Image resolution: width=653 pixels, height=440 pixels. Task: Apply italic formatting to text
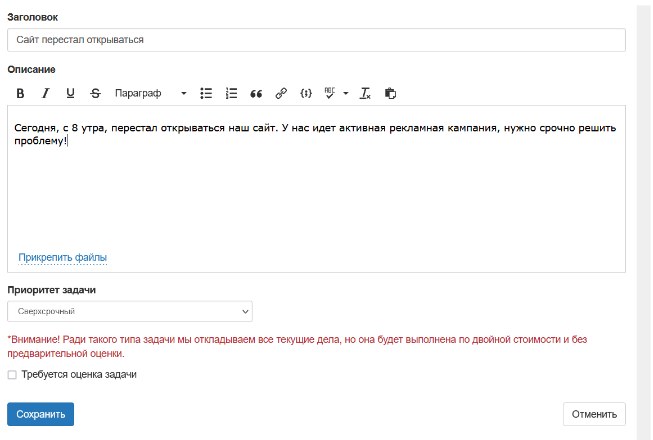click(45, 93)
